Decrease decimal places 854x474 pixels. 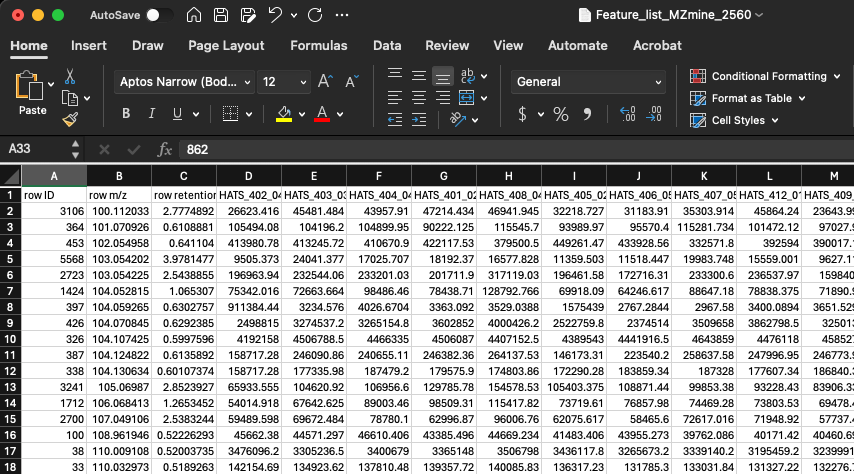coord(654,114)
